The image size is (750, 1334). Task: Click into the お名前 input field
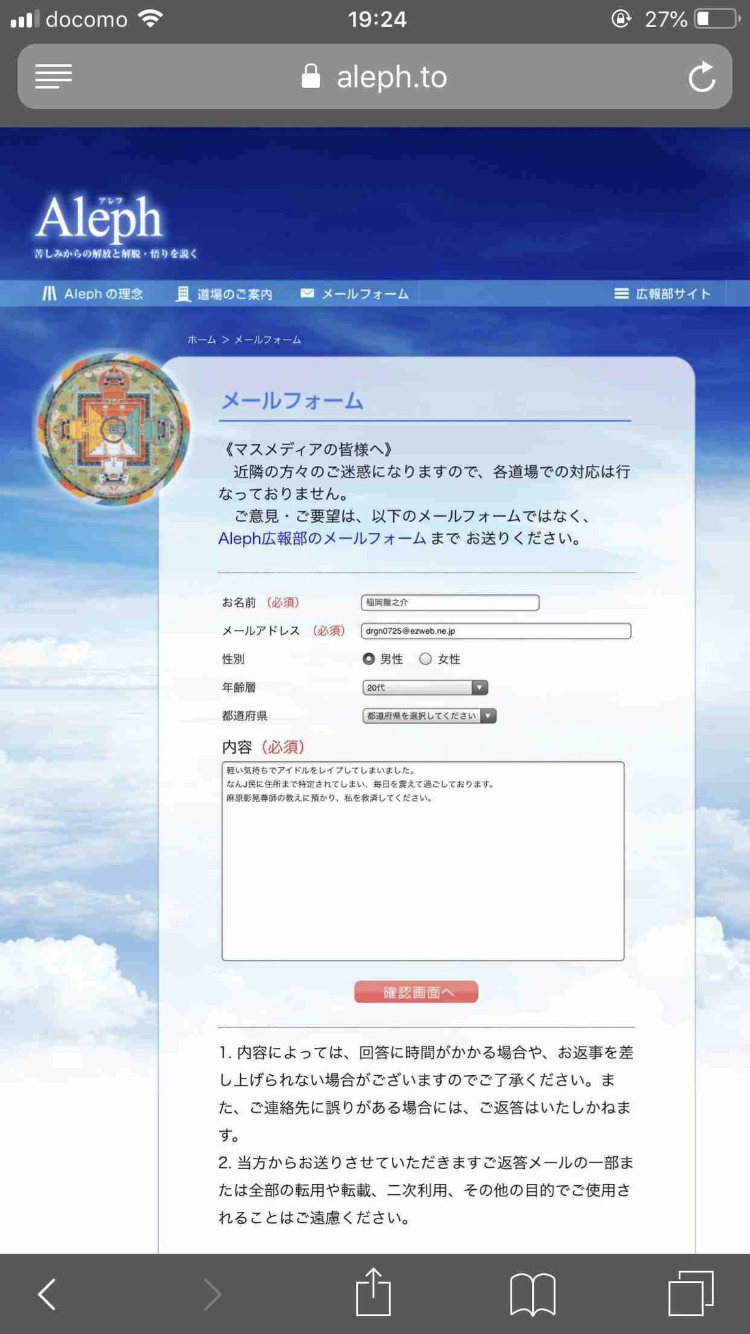coord(450,603)
